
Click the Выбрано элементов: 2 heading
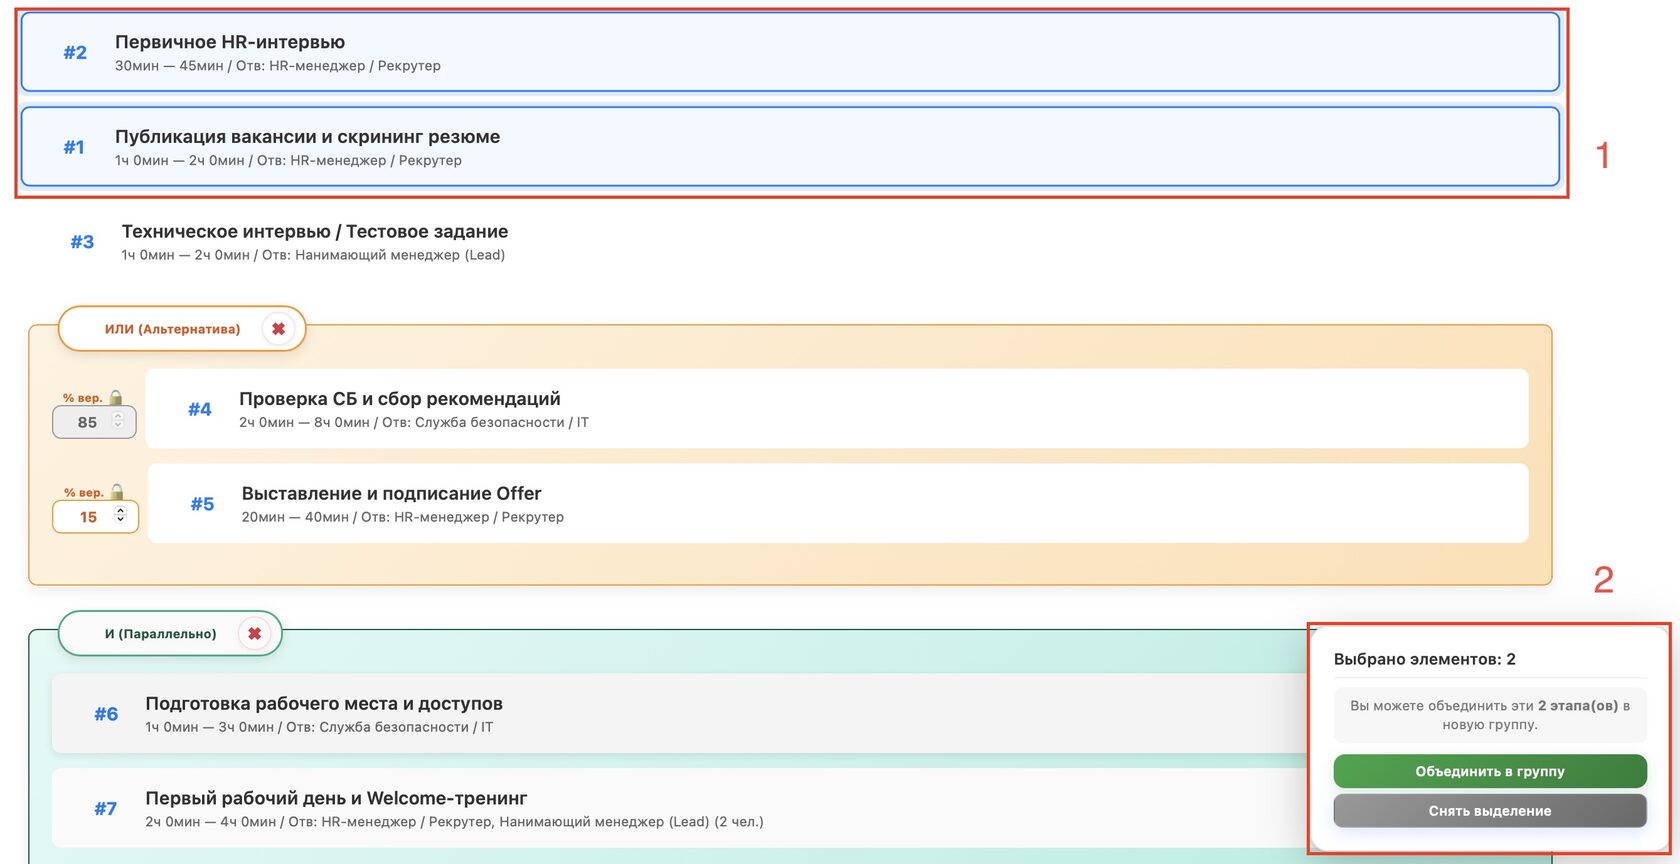(1425, 659)
